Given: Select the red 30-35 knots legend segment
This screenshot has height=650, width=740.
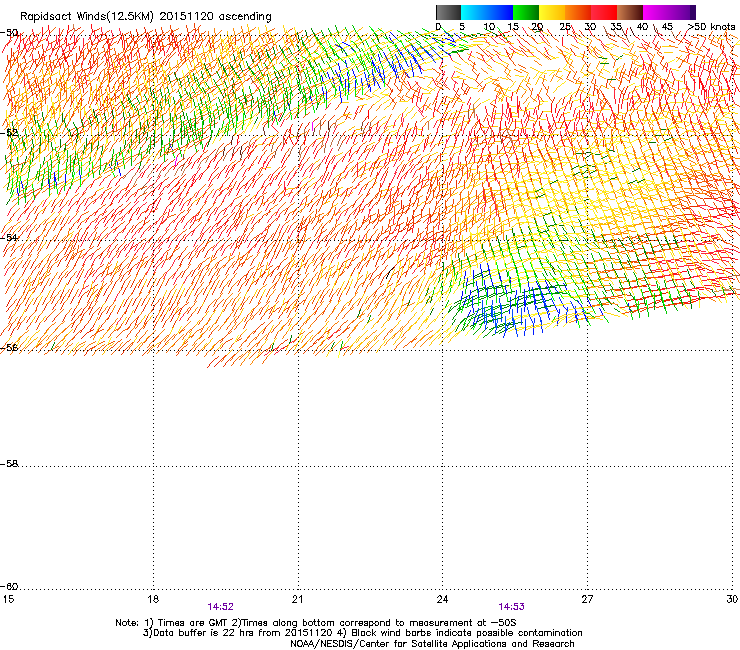Looking at the screenshot, I should [604, 12].
